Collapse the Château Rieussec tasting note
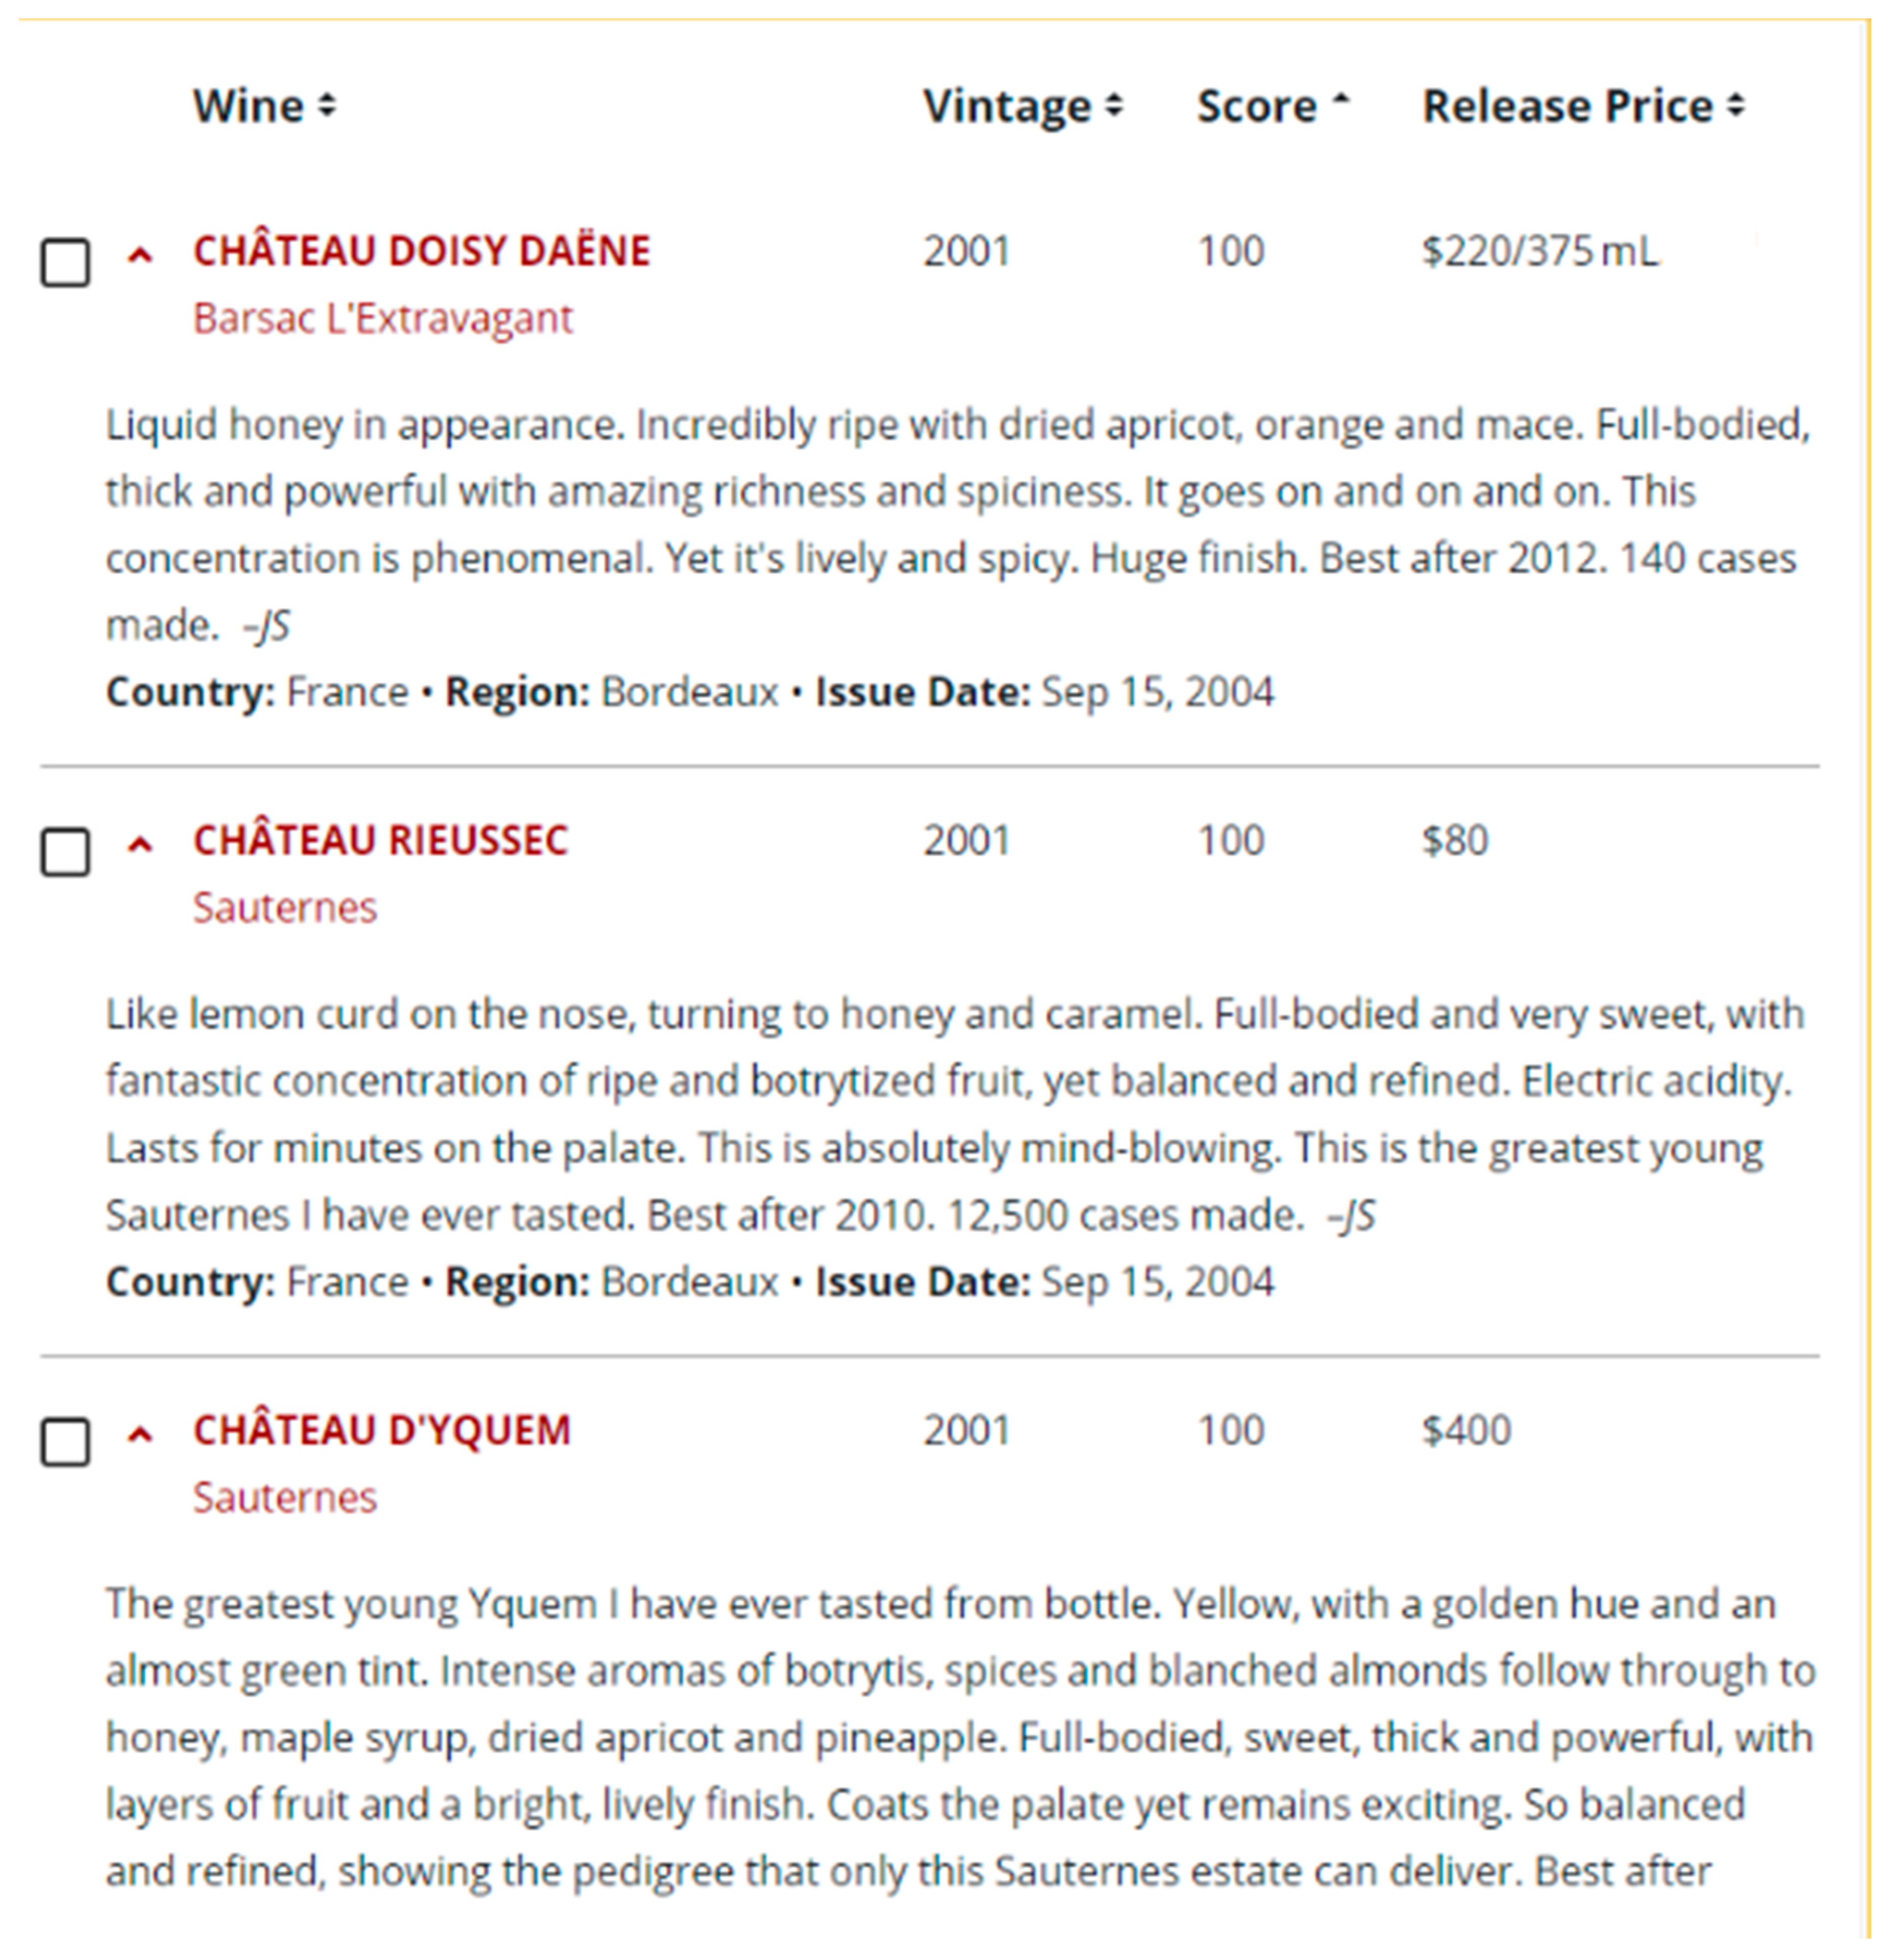 [x=141, y=845]
